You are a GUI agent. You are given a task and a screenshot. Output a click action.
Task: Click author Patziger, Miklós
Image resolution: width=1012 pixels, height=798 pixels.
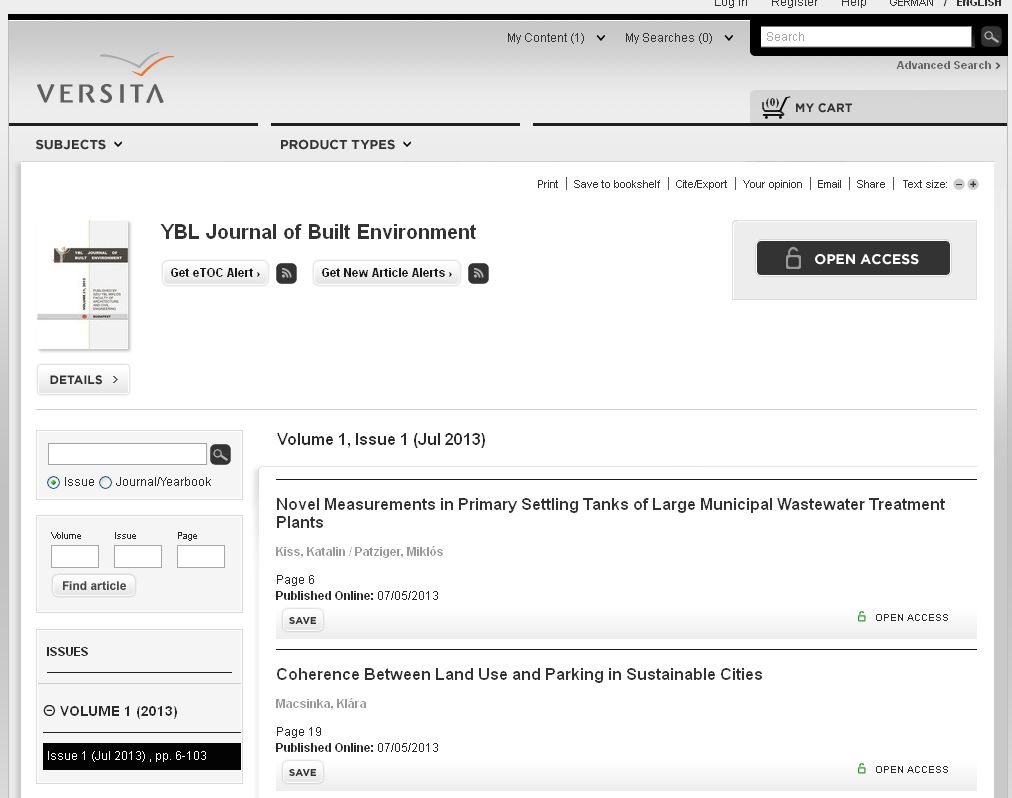point(398,551)
